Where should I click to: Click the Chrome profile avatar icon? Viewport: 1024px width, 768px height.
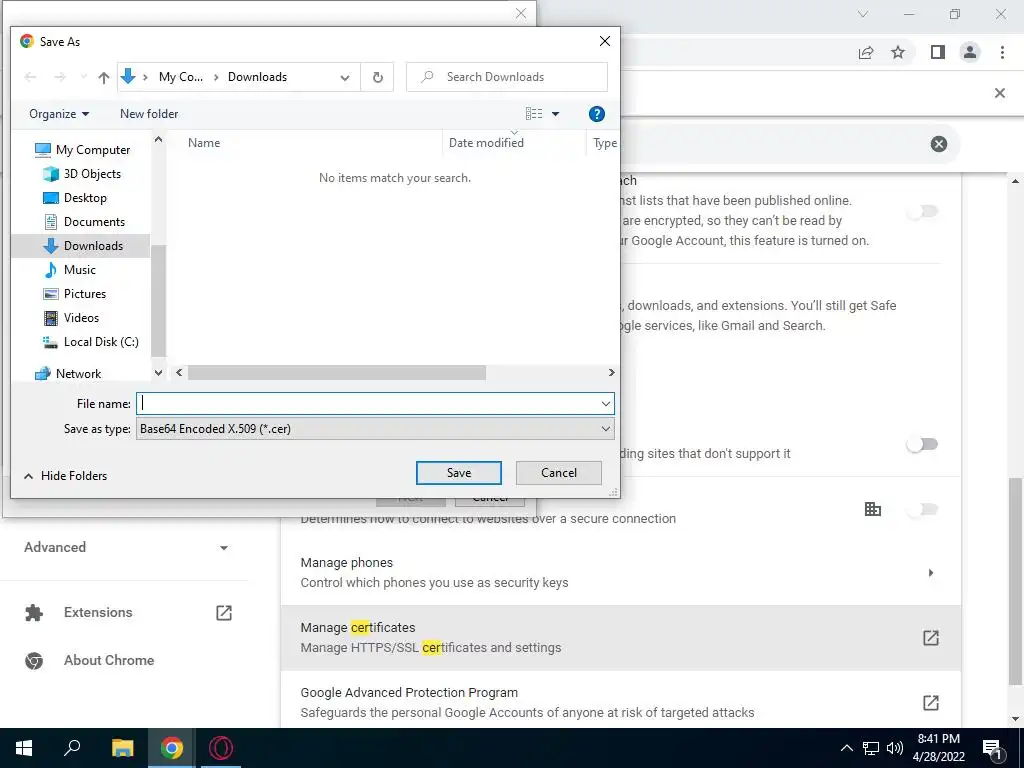point(970,52)
